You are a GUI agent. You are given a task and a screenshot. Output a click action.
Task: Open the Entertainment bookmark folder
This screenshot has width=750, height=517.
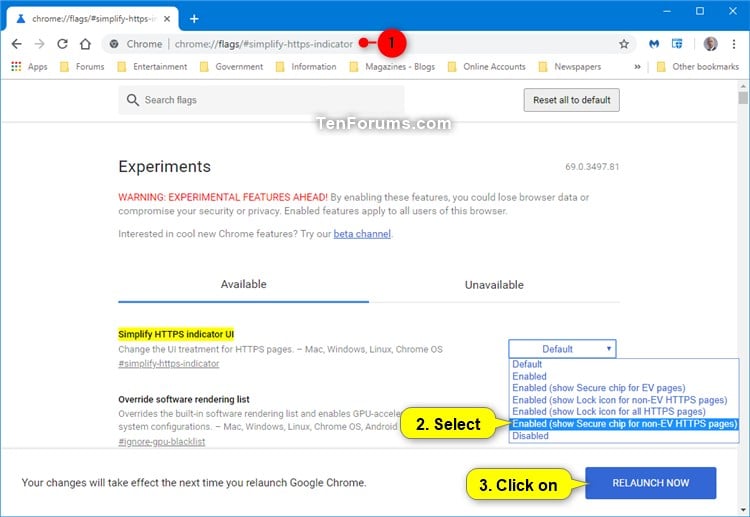pos(152,66)
